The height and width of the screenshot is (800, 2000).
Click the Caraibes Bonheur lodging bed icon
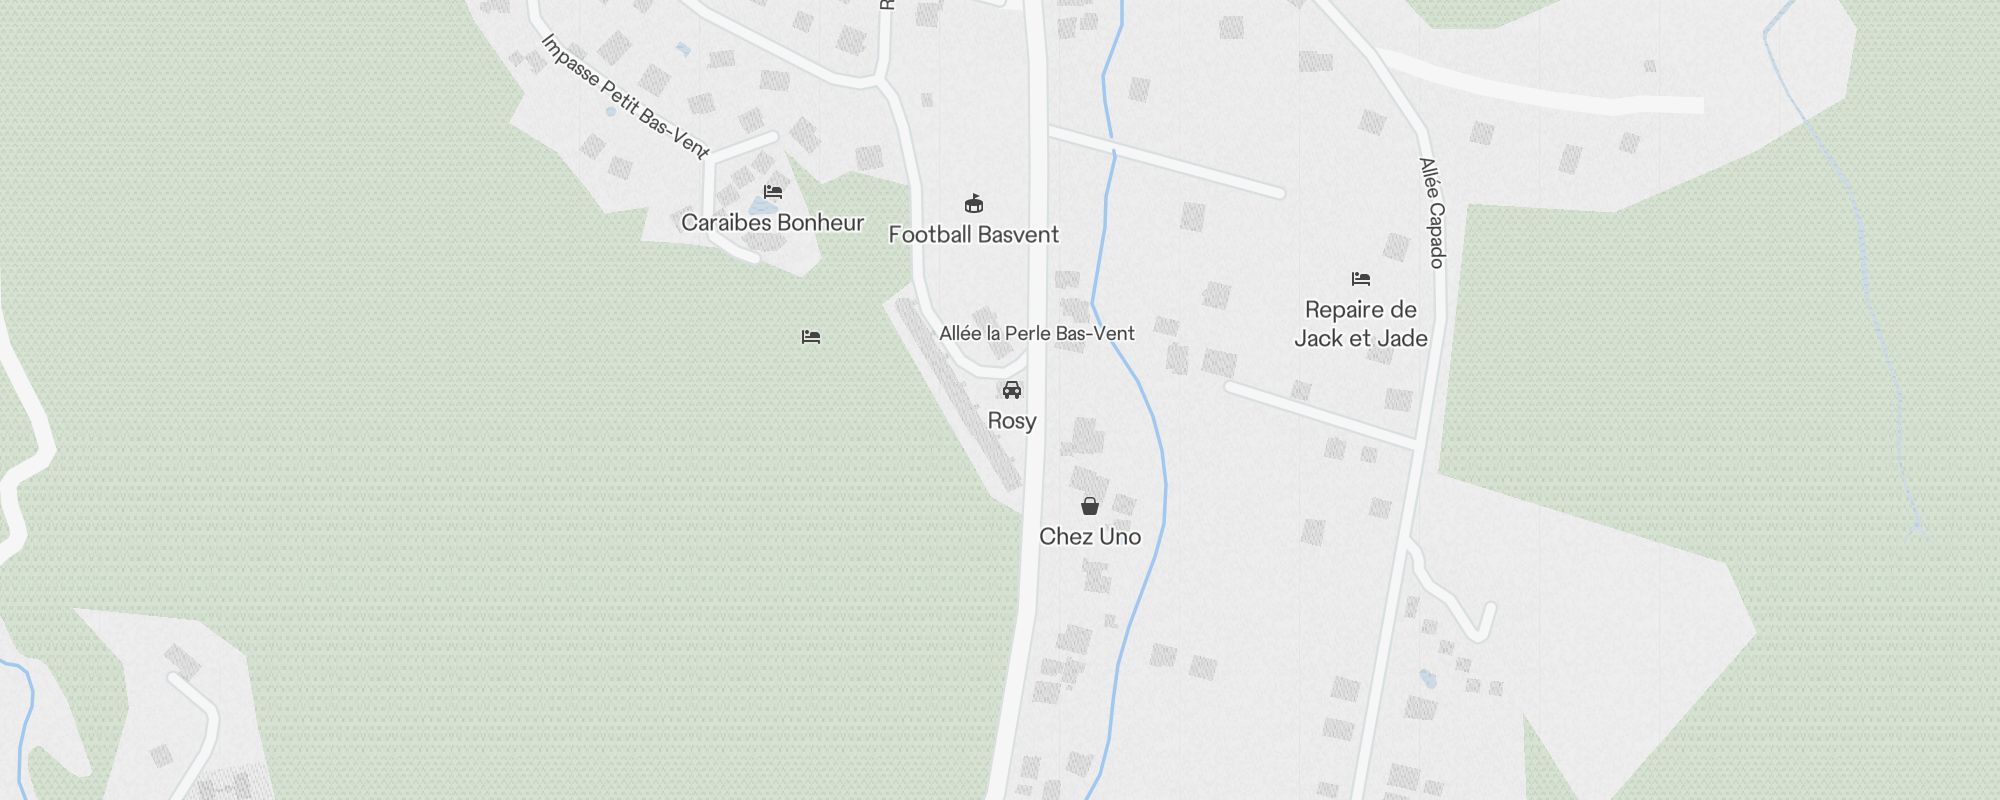(773, 192)
